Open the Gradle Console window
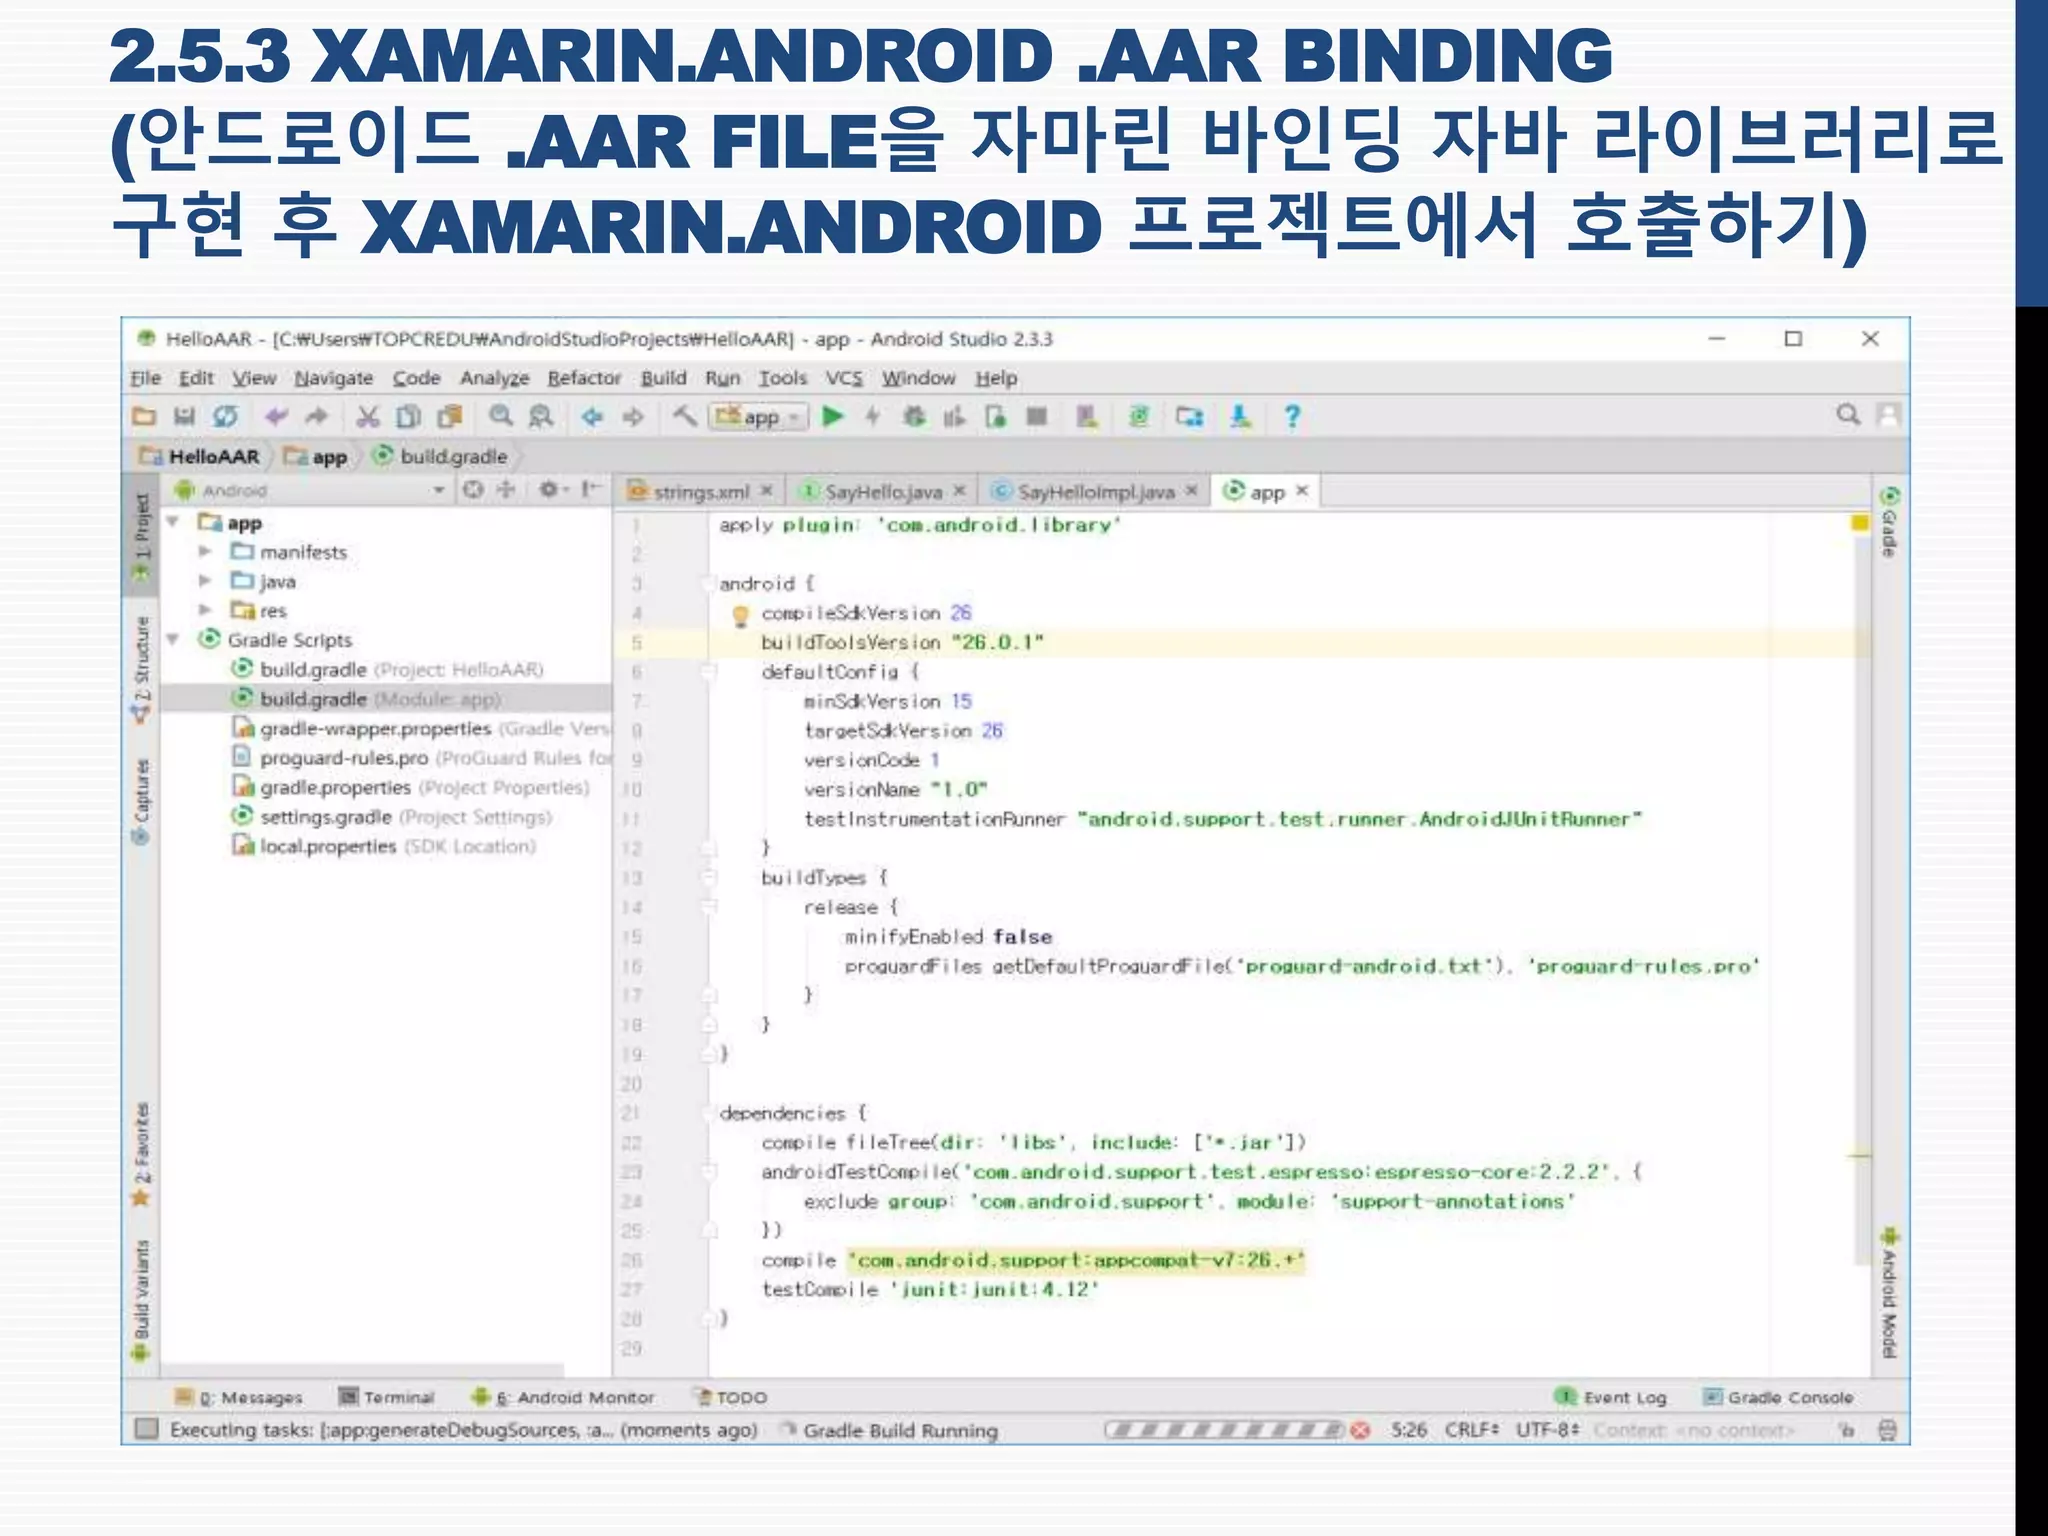 click(1779, 1397)
